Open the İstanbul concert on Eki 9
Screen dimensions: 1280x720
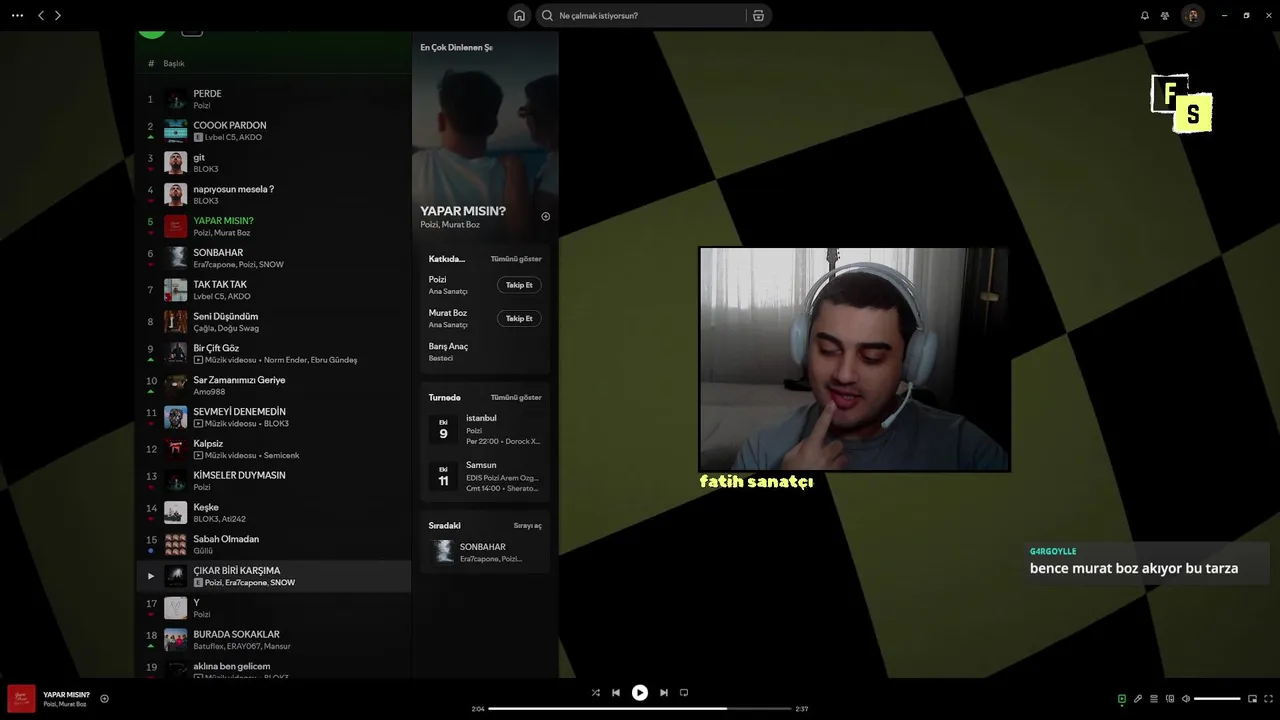click(485, 429)
